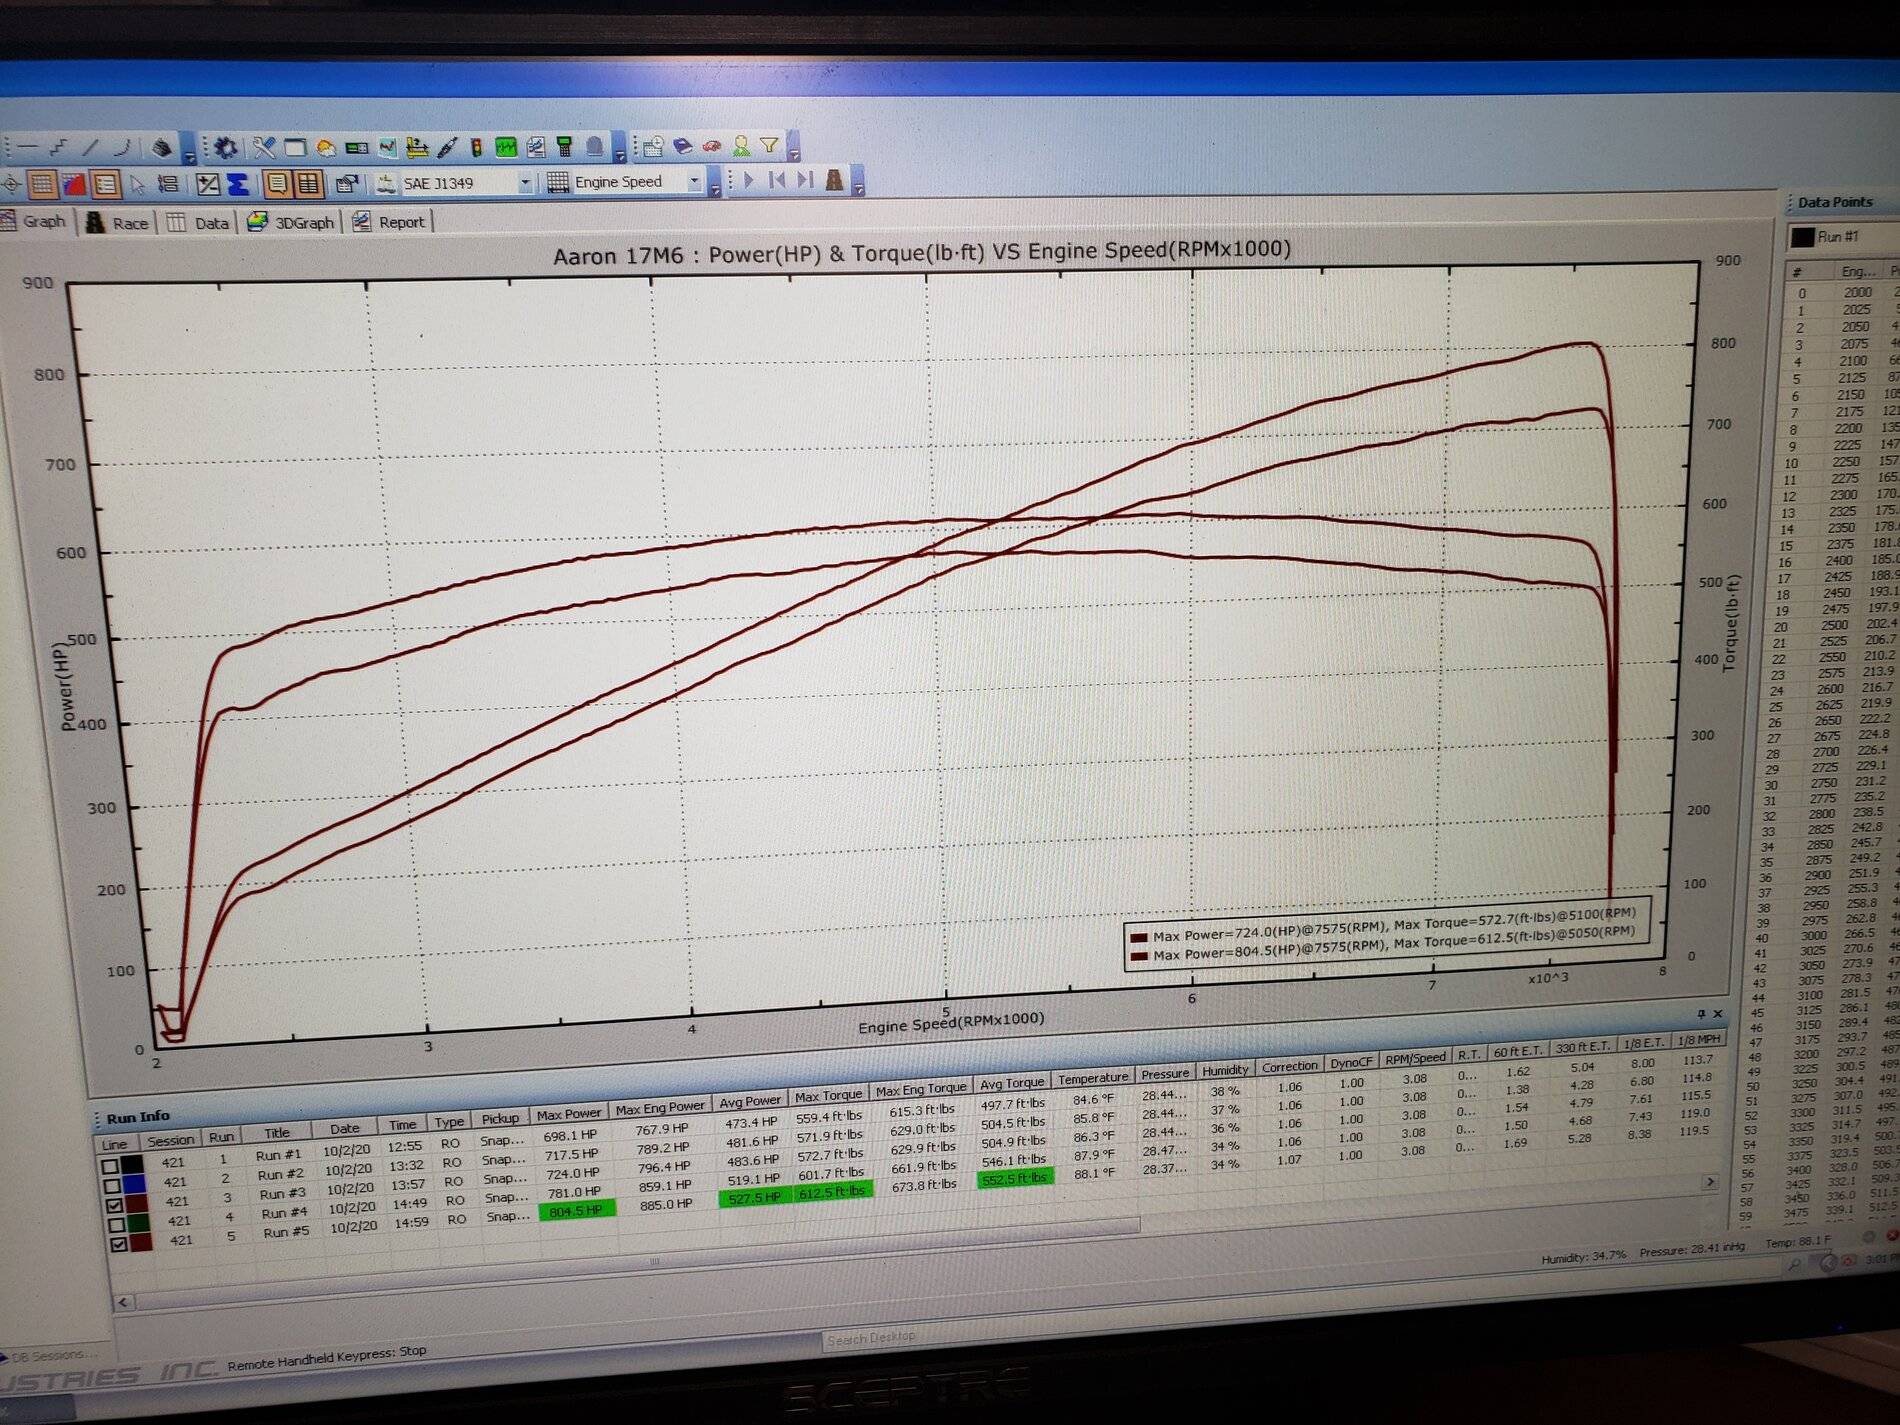The image size is (1900, 1425).
Task: Click the blue sigma summation icon
Action: click(238, 184)
